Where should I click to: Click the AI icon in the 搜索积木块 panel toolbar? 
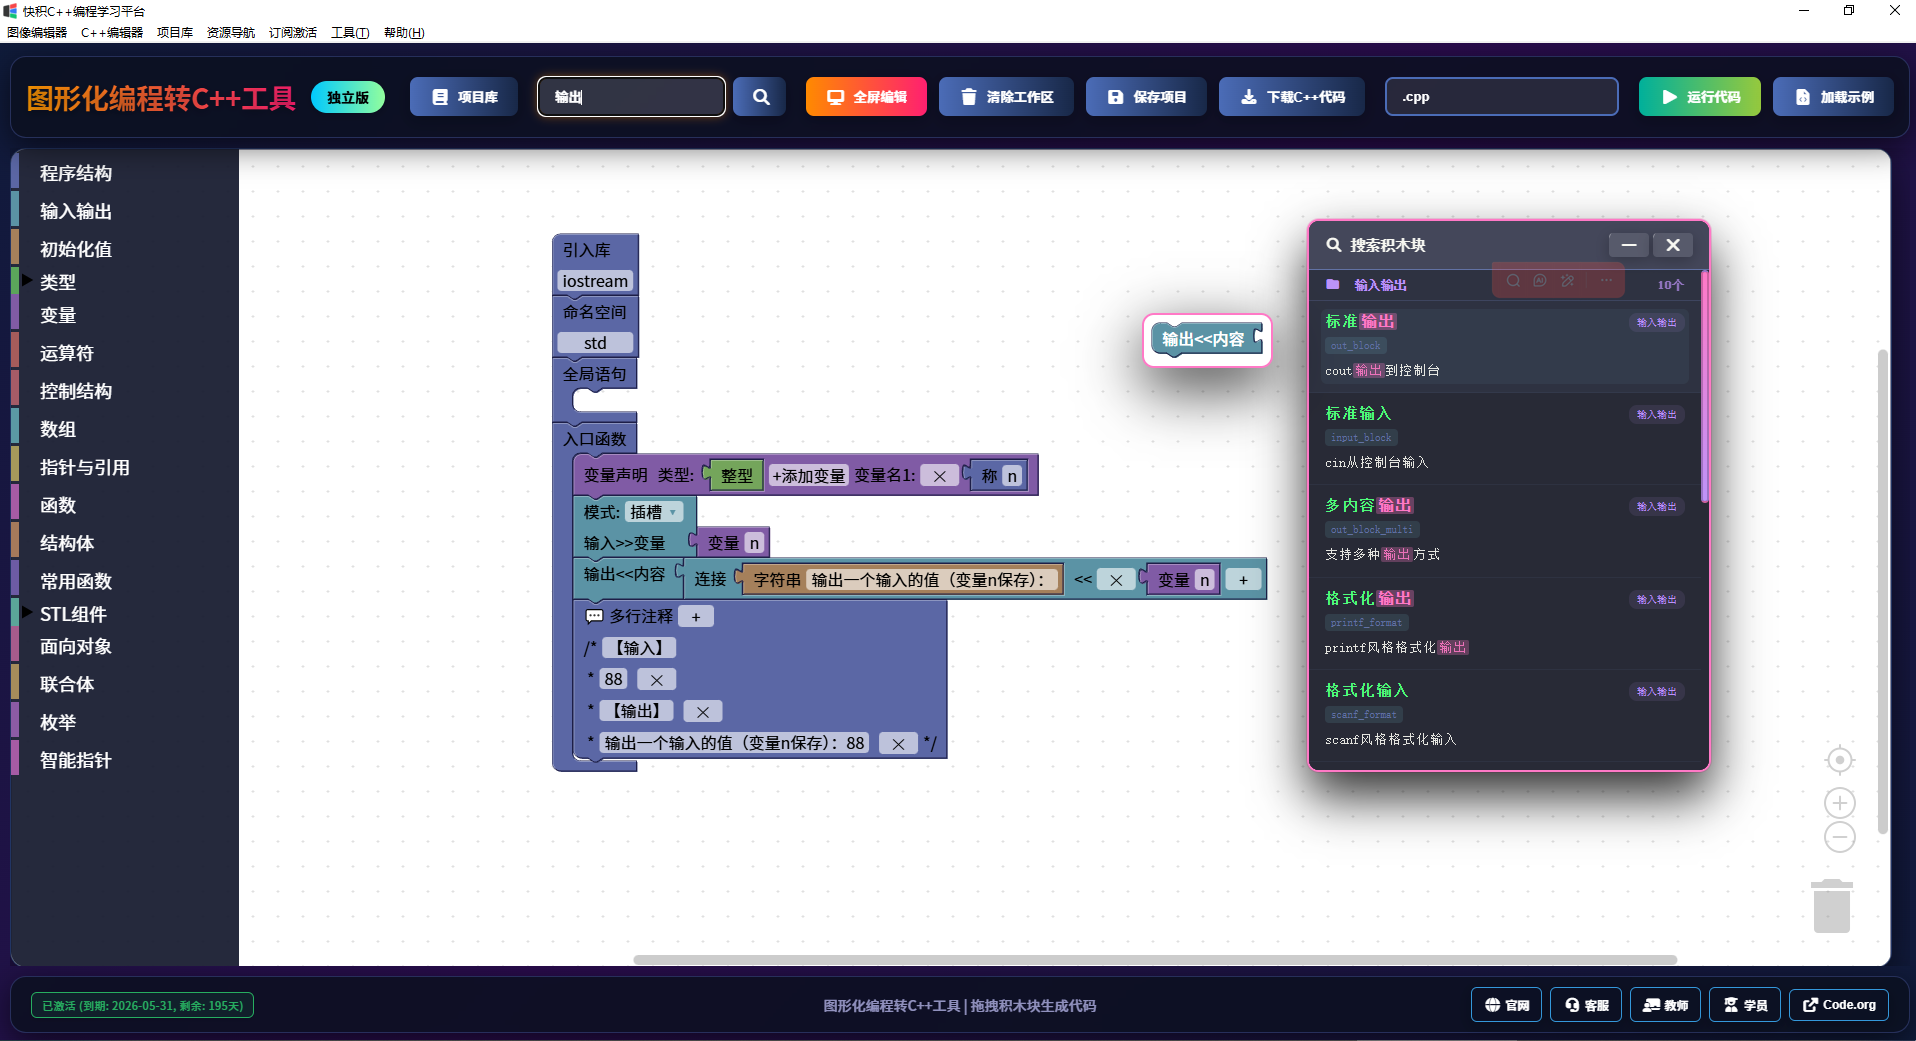click(1539, 281)
